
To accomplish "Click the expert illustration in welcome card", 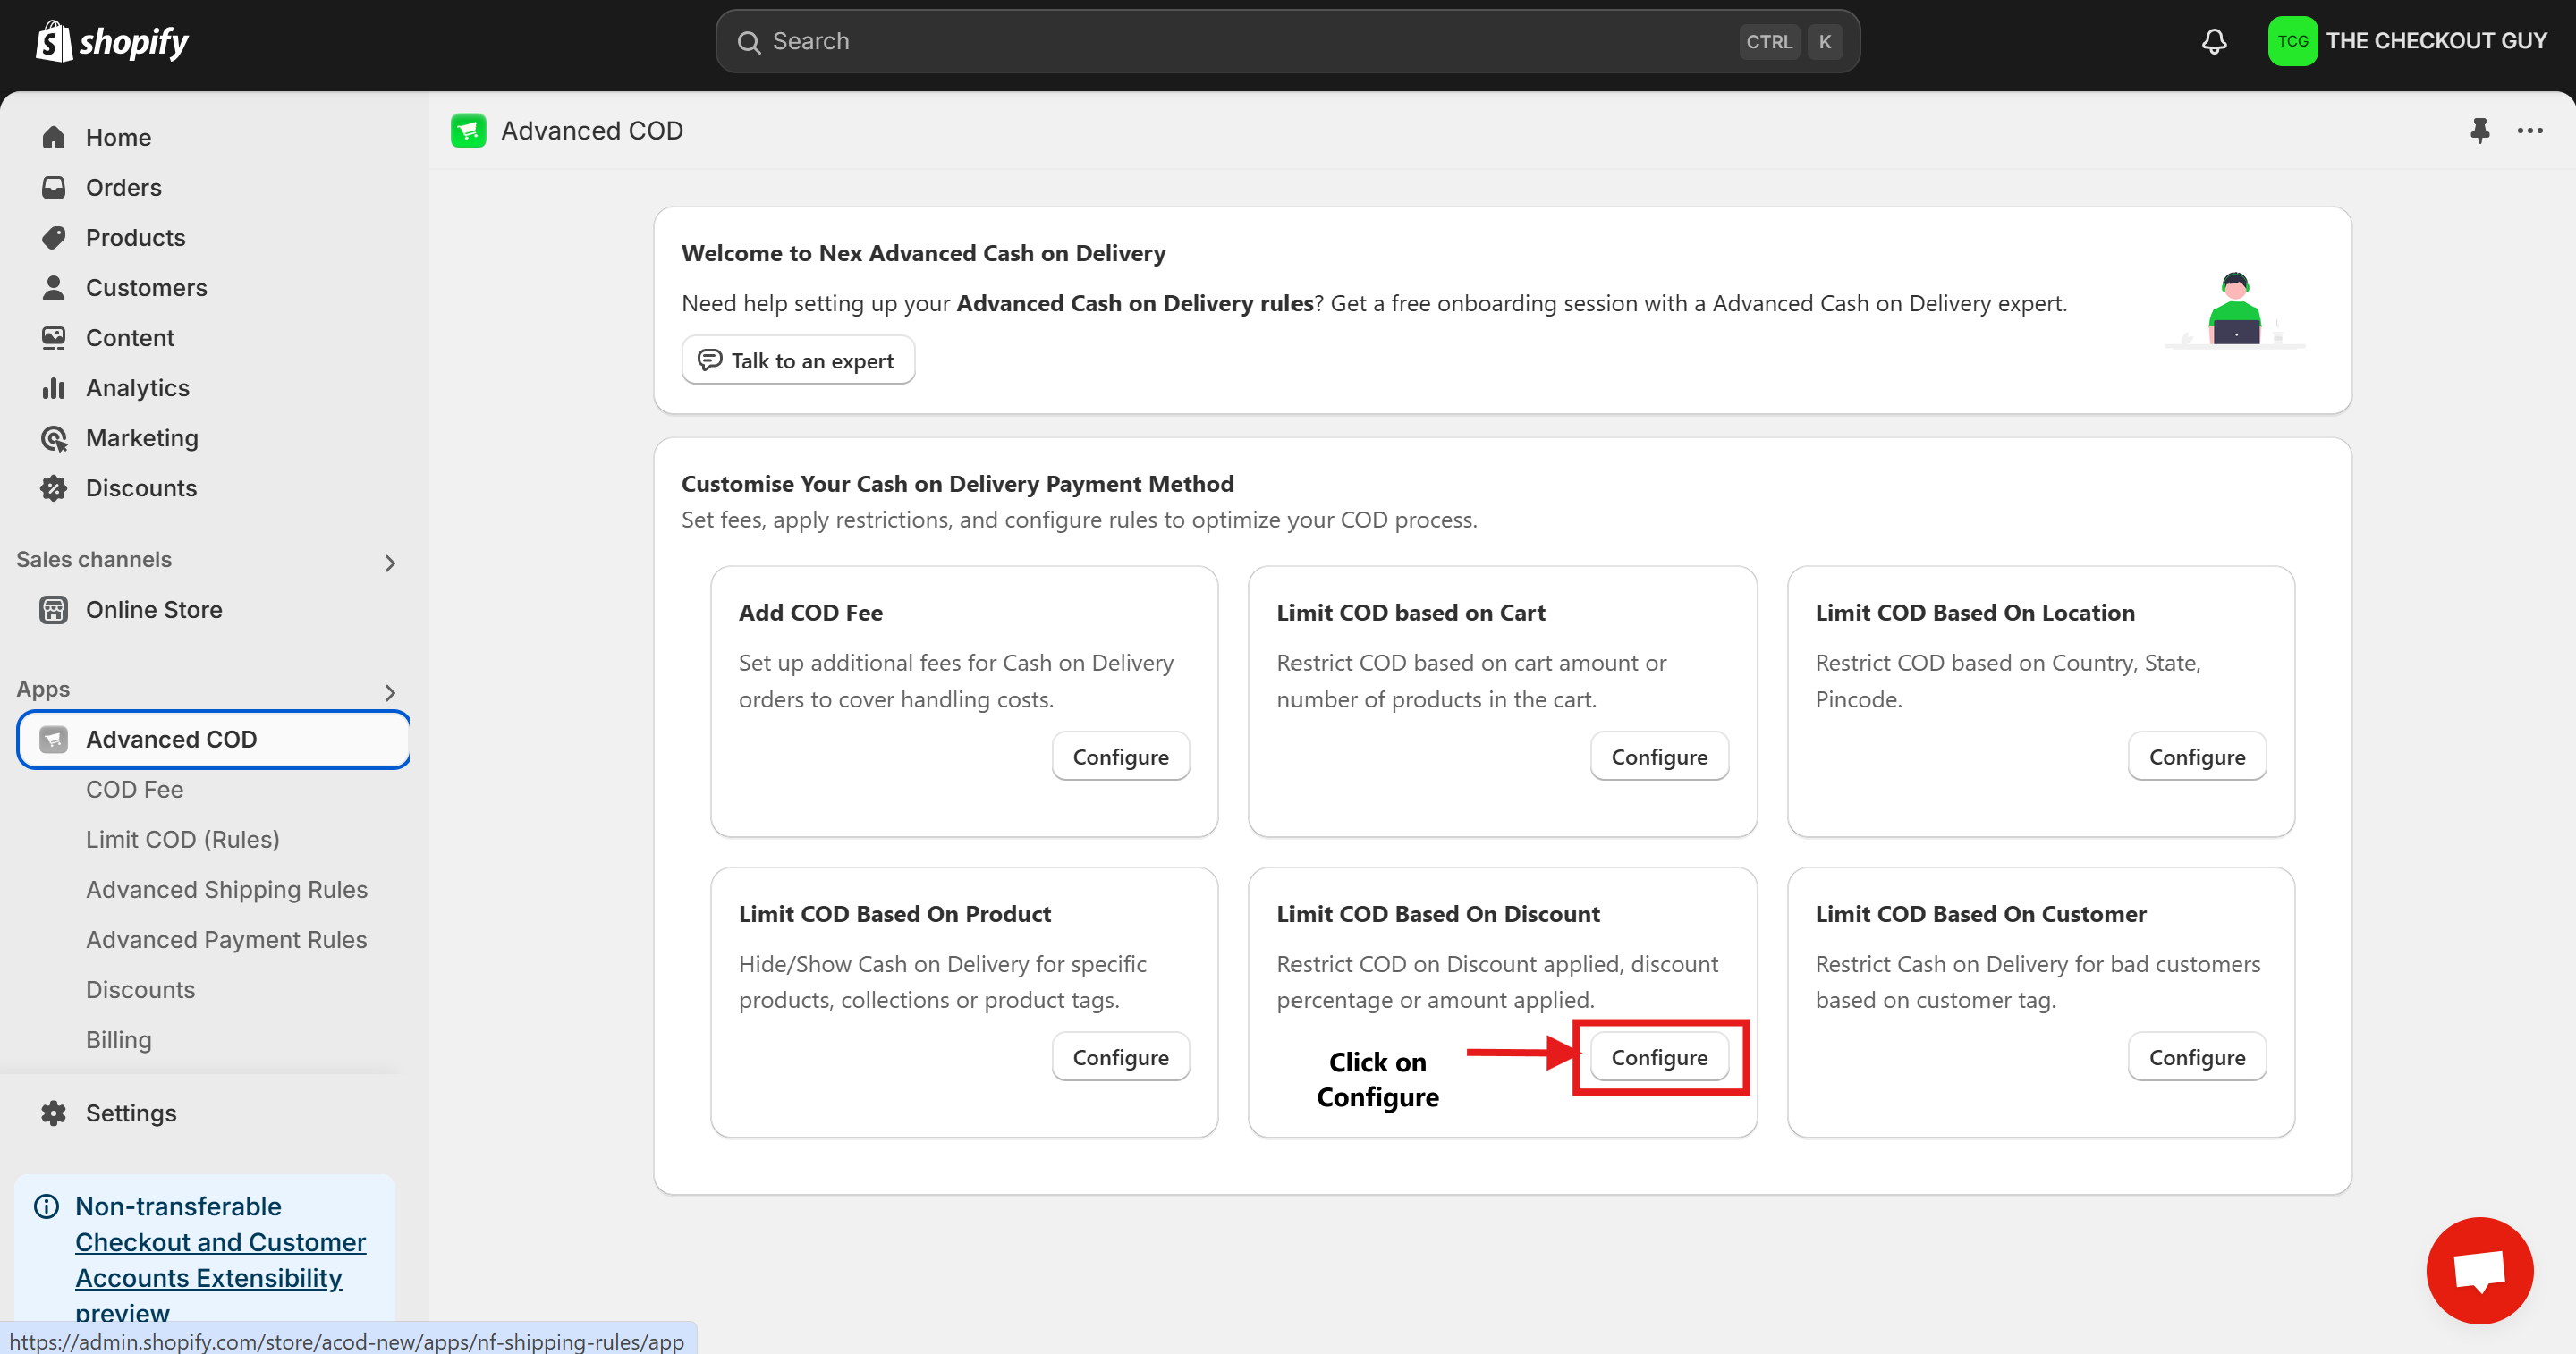I will 2236,310.
